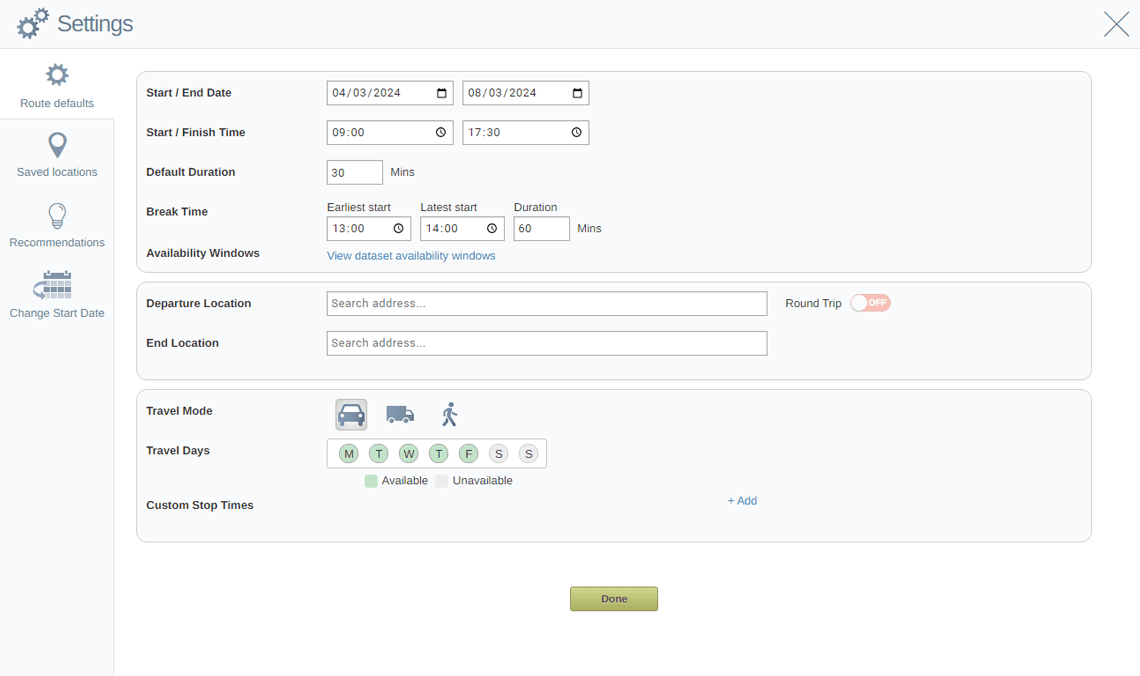Image resolution: width=1140 pixels, height=676 pixels.
Task: Select the truck travel mode
Action: coord(400,413)
